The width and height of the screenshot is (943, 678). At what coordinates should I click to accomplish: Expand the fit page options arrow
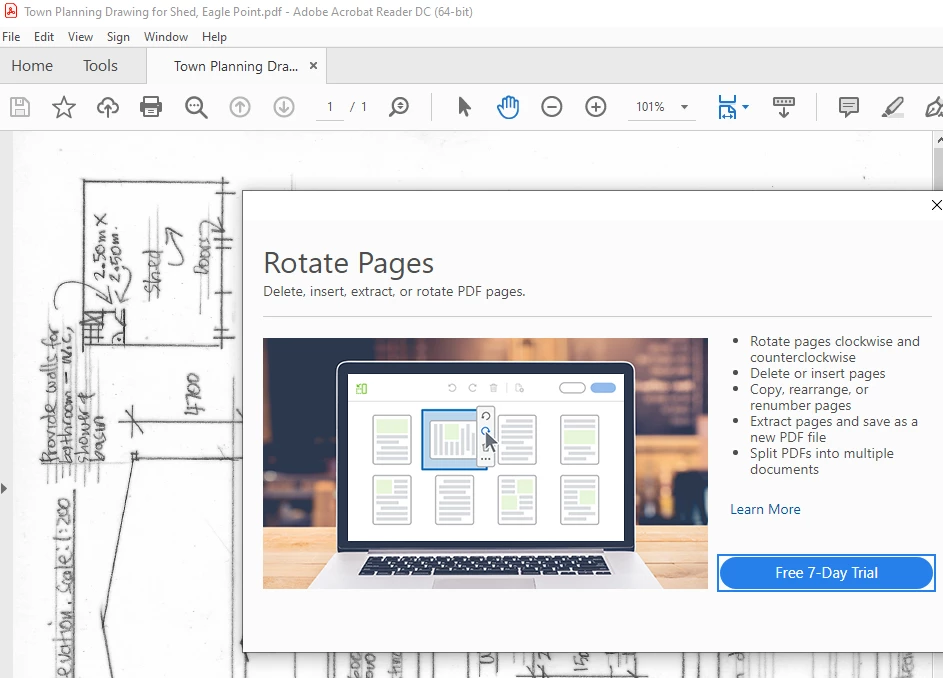pyautogui.click(x=746, y=107)
